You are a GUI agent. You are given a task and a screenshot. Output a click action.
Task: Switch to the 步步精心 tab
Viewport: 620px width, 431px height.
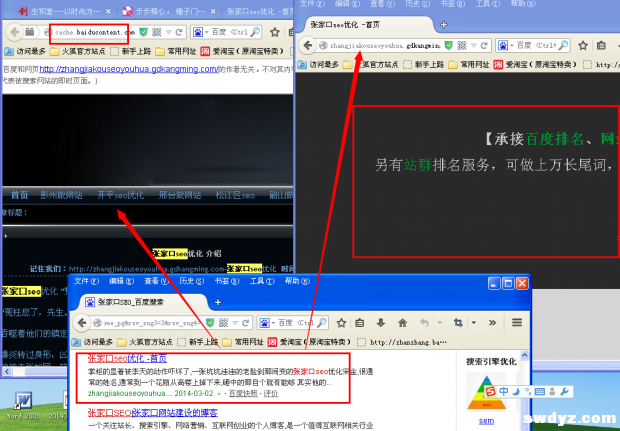[170, 11]
